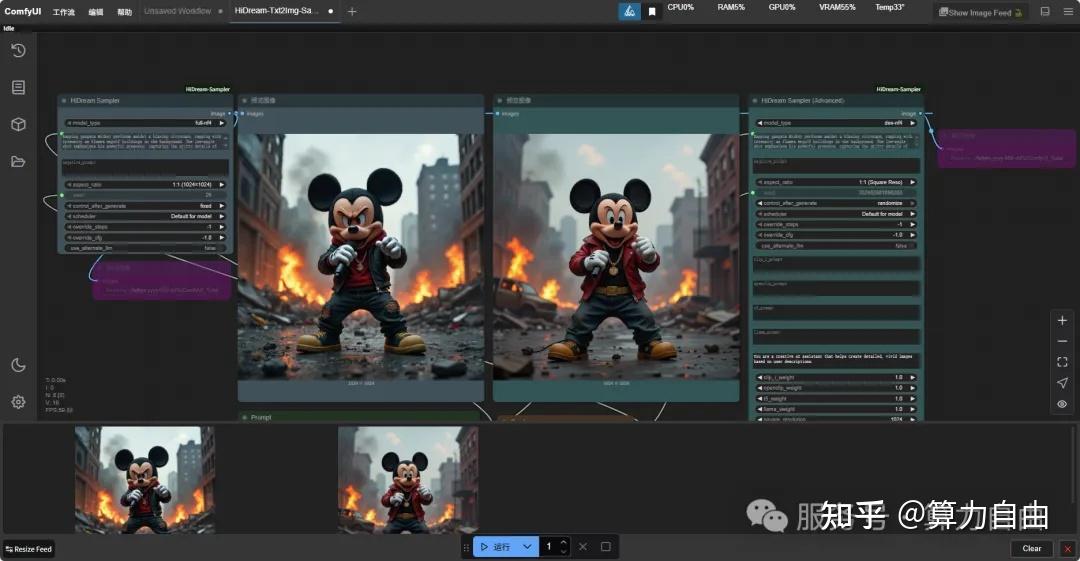Open the 工作流 menu
The width and height of the screenshot is (1080, 561).
pyautogui.click(x=63, y=12)
